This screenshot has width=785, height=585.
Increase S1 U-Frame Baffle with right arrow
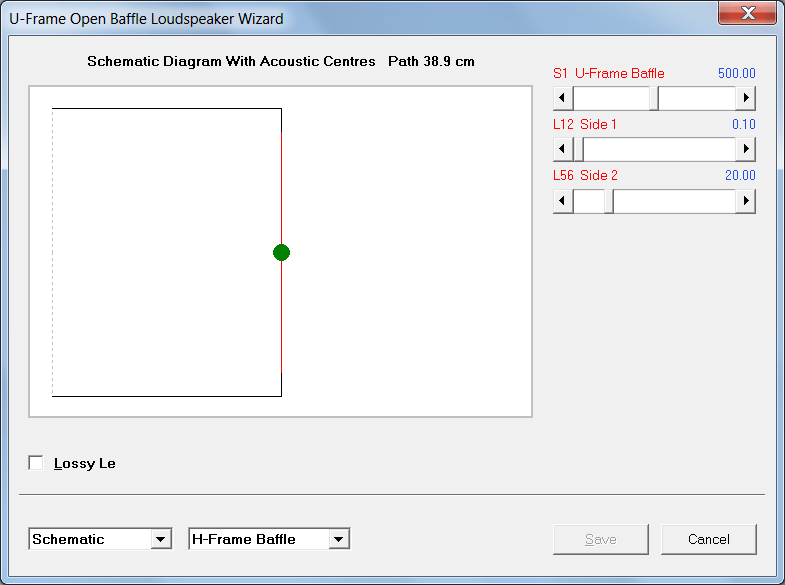pyautogui.click(x=745, y=98)
